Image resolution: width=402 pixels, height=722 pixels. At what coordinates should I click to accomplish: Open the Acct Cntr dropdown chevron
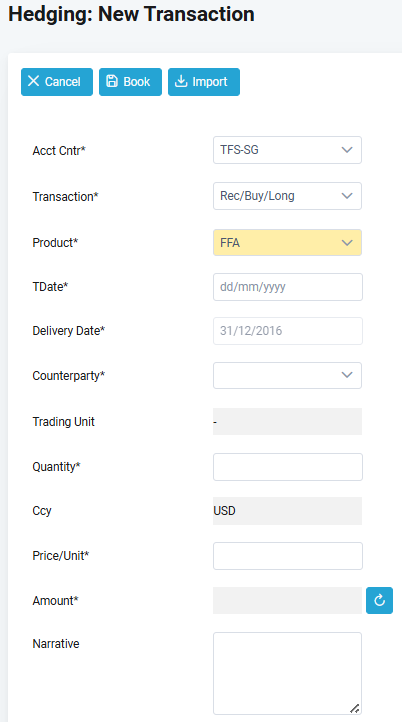tap(347, 150)
